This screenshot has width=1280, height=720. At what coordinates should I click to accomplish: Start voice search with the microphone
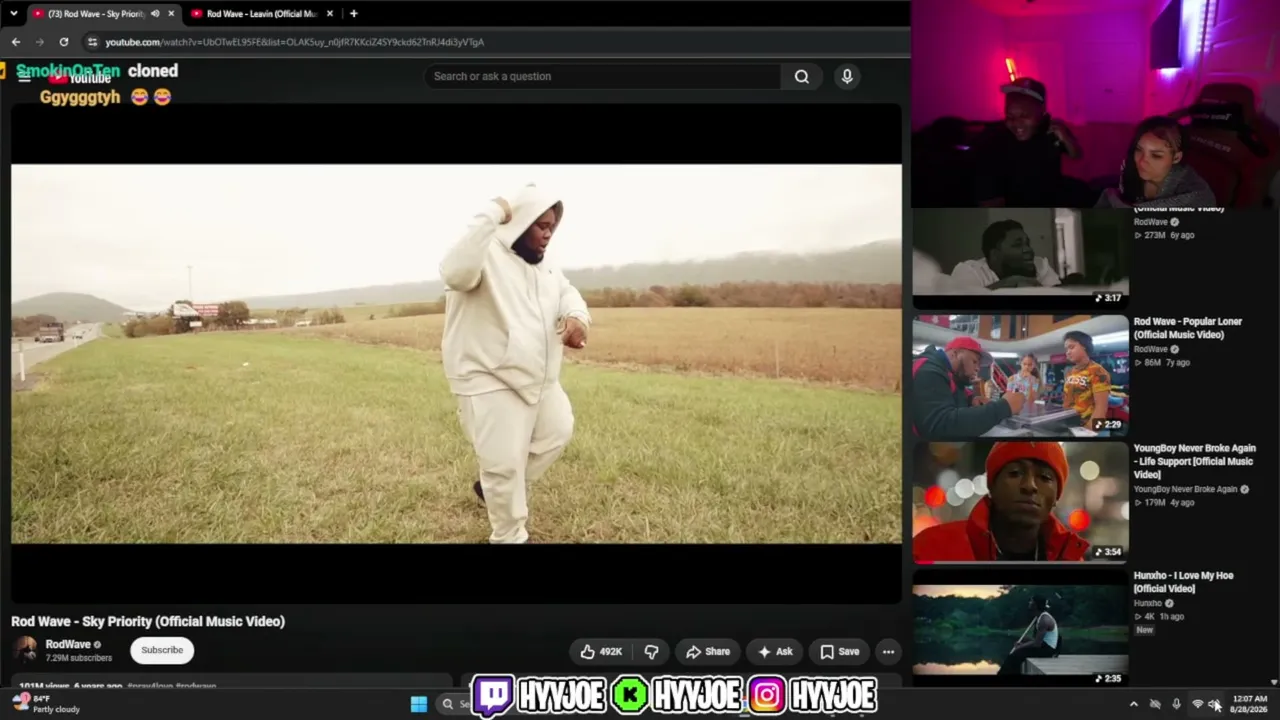(847, 76)
